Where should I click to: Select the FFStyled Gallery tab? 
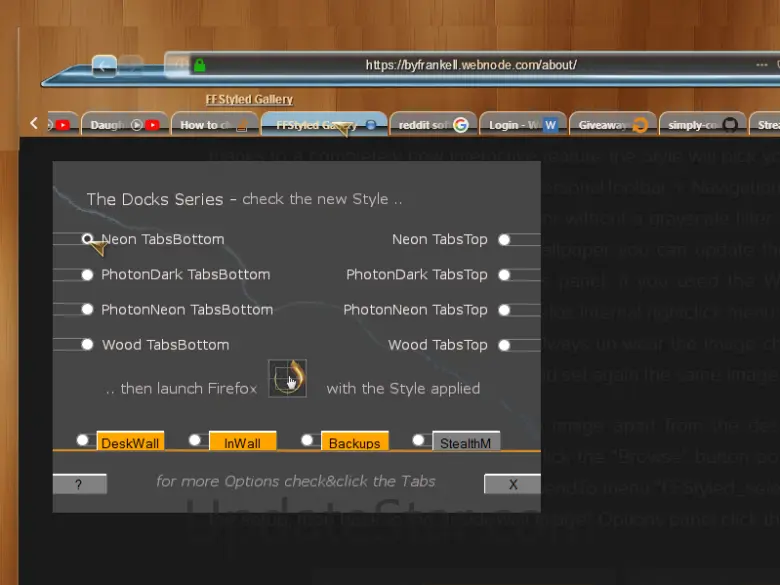click(324, 125)
